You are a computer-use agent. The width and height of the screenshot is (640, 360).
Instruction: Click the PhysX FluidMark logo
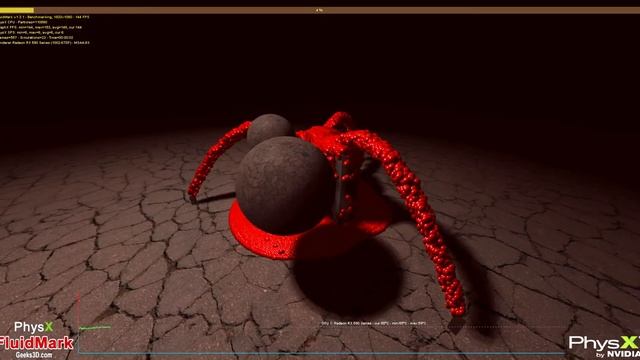tap(36, 339)
